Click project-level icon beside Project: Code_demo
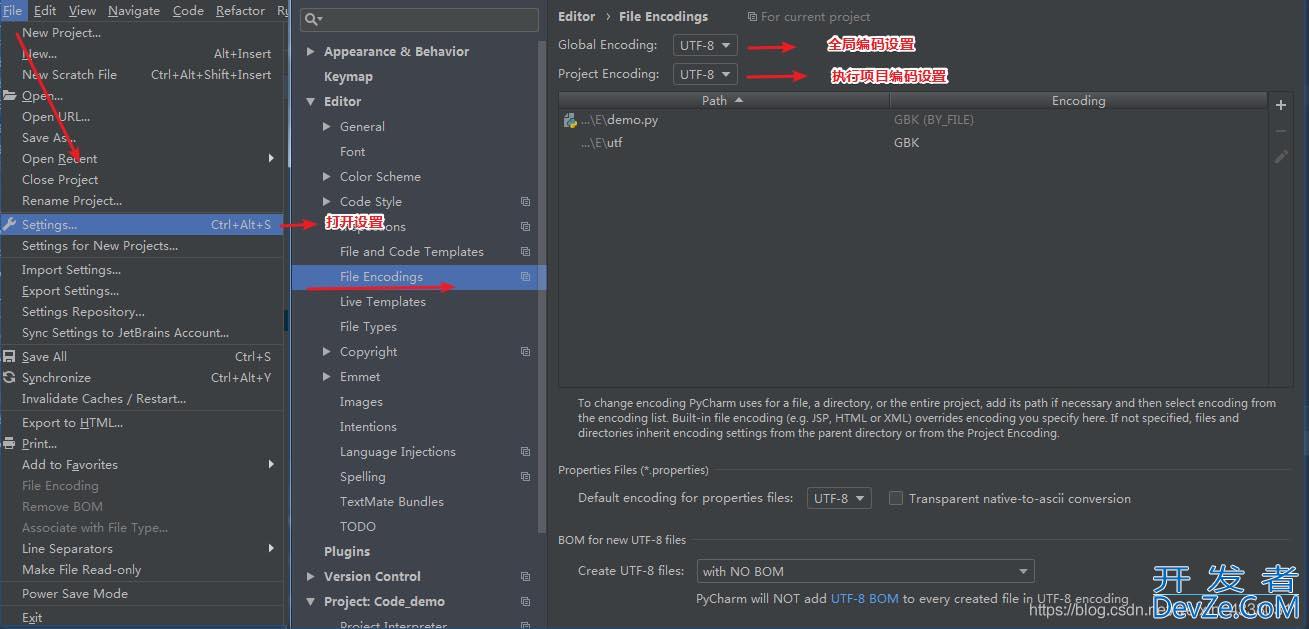The height and width of the screenshot is (629, 1309). [525, 602]
